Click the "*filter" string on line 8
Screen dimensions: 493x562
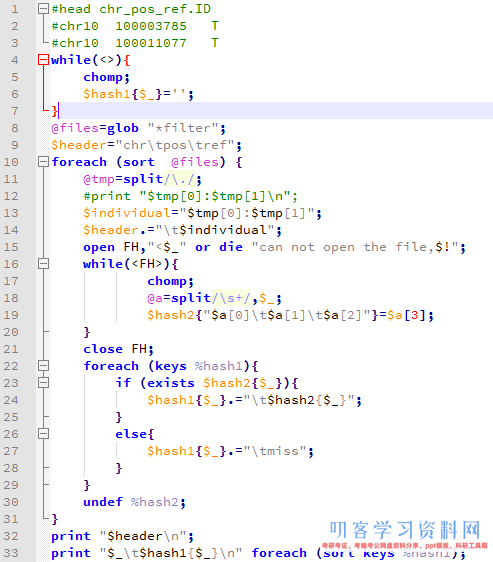pyautogui.click(x=183, y=128)
